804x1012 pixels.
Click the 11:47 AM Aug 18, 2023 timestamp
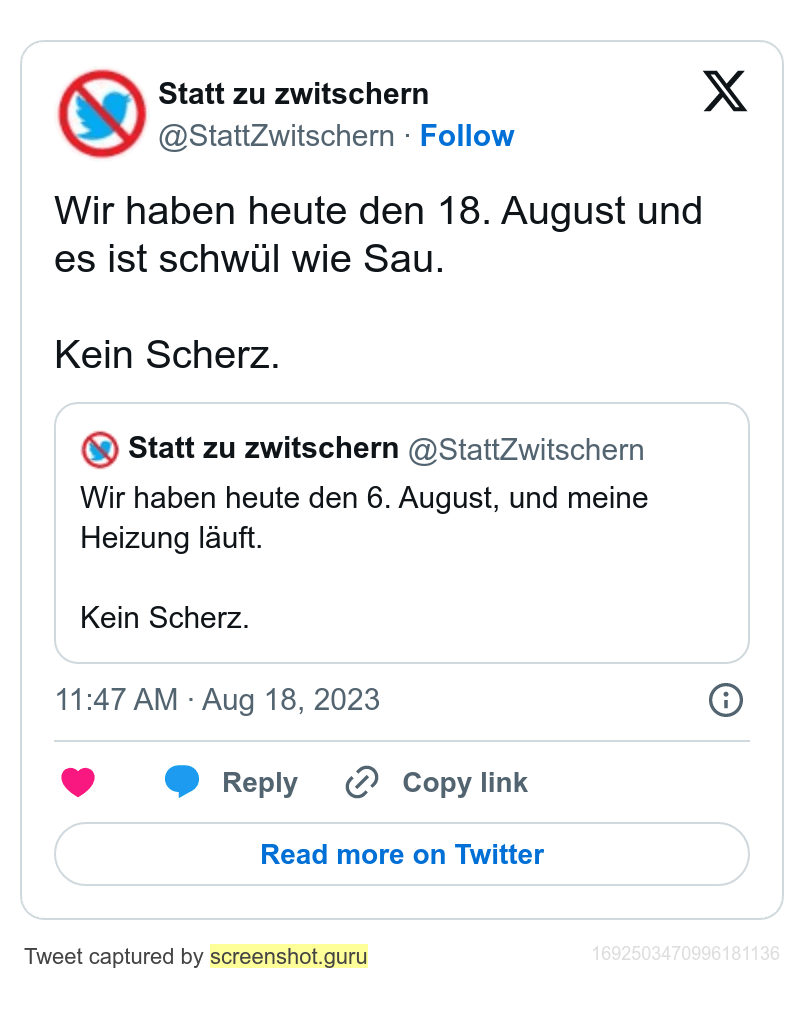coord(217,700)
